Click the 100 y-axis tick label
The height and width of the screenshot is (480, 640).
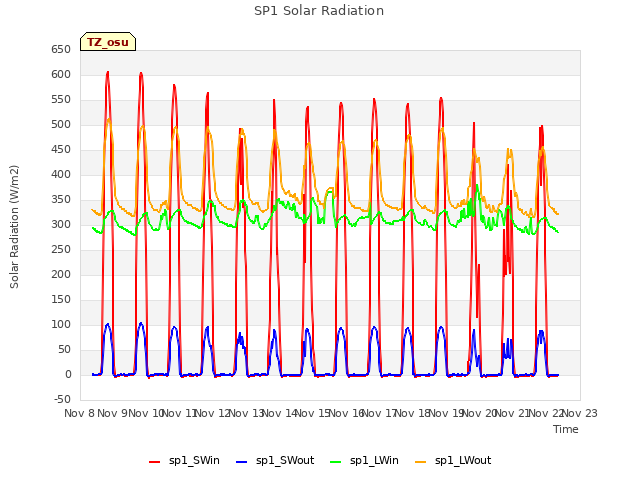click(x=61, y=324)
